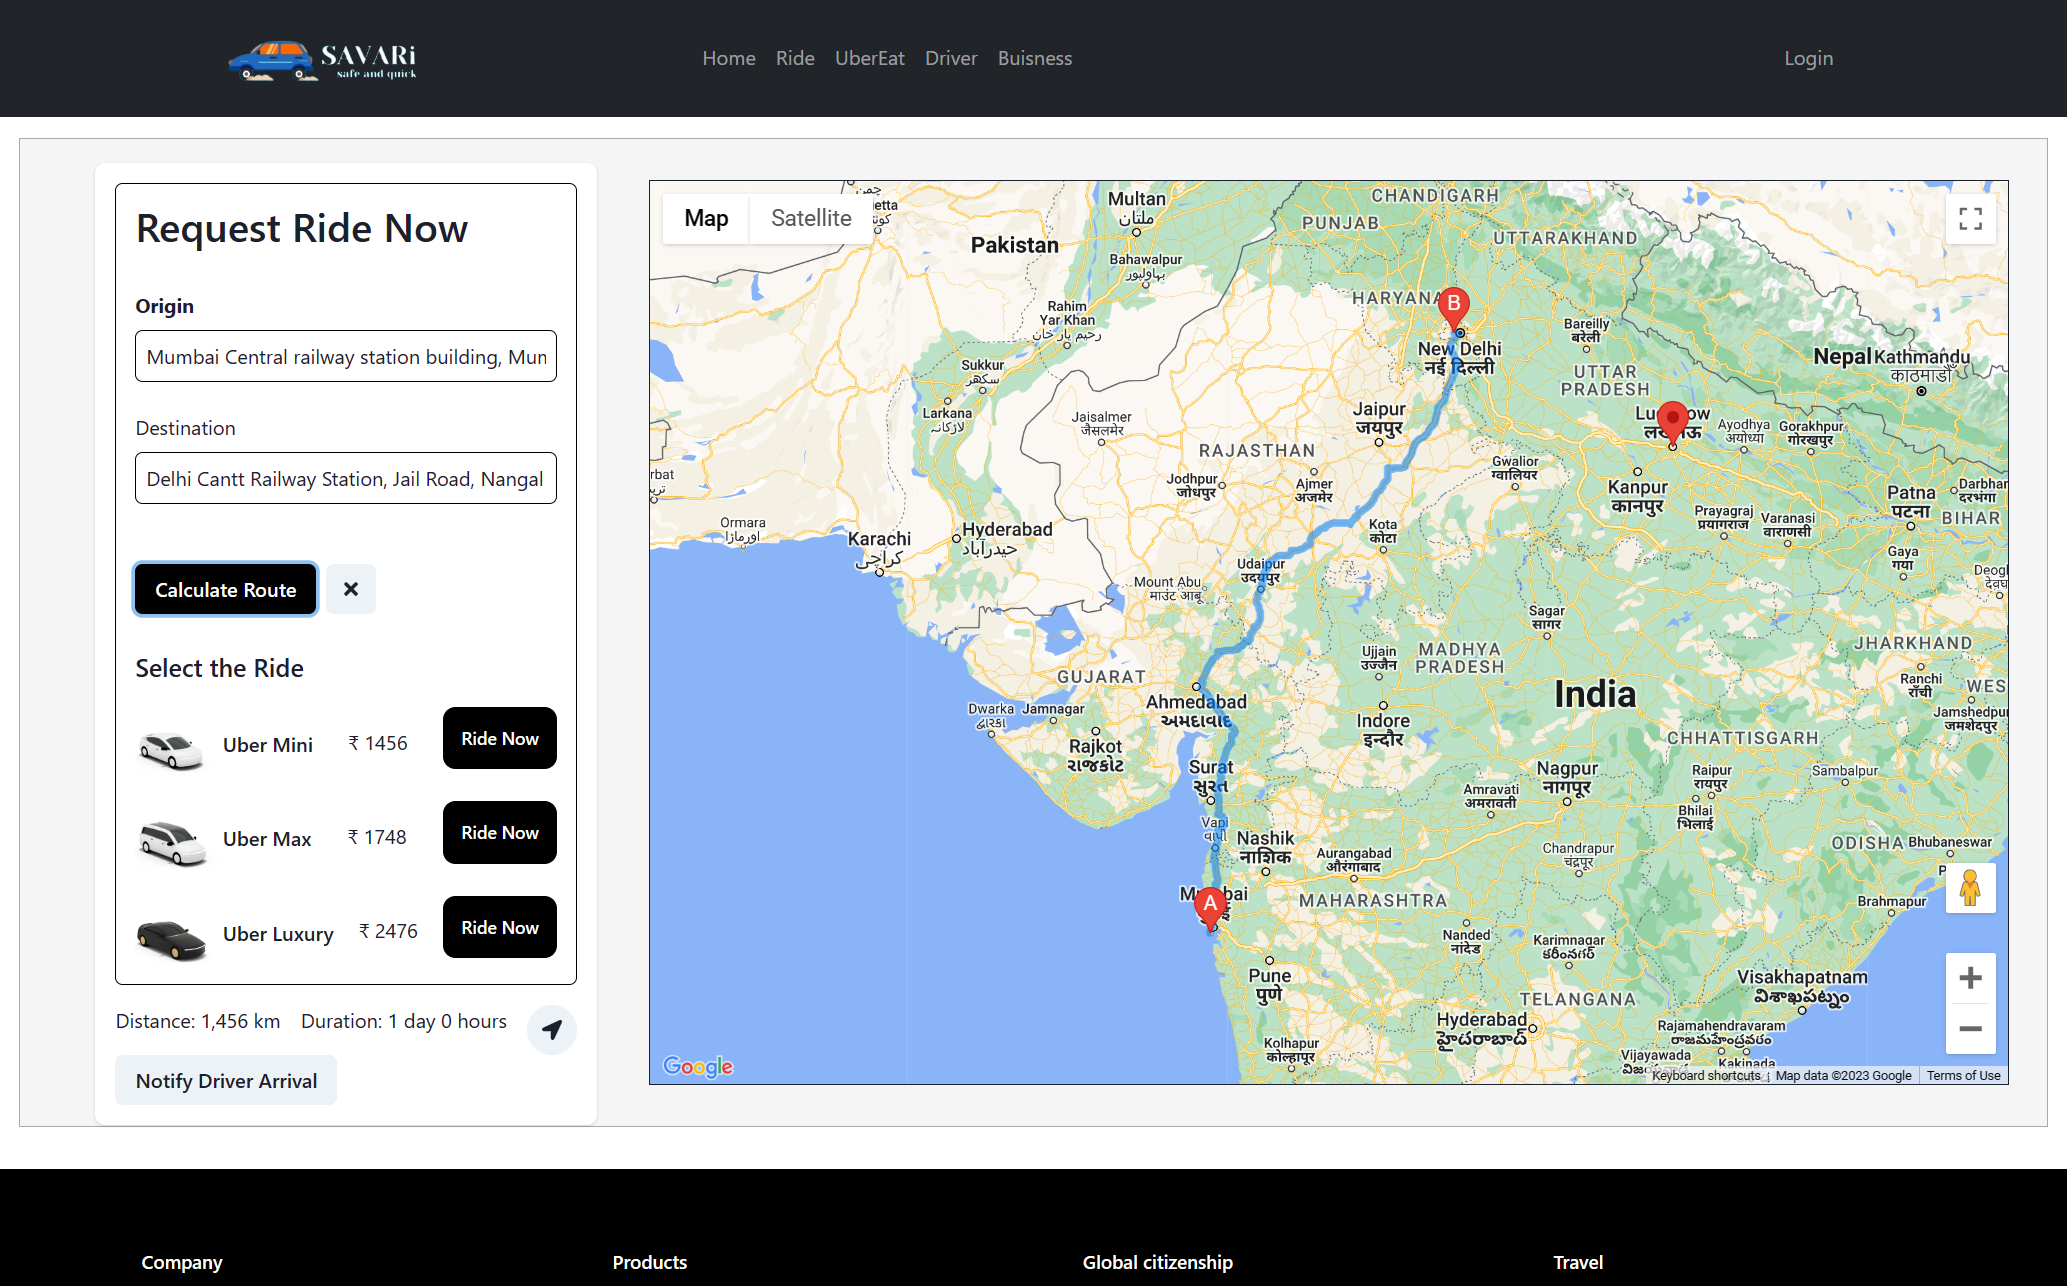The width and height of the screenshot is (2067, 1286).
Task: Open the UberEat menu item
Action: click(869, 58)
